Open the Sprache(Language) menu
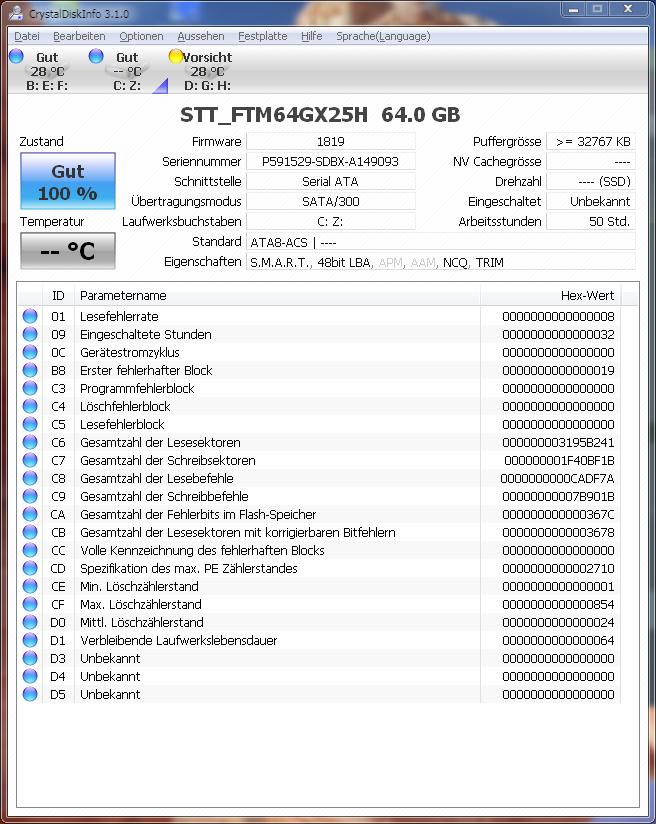The height and width of the screenshot is (824, 656). pyautogui.click(x=383, y=36)
